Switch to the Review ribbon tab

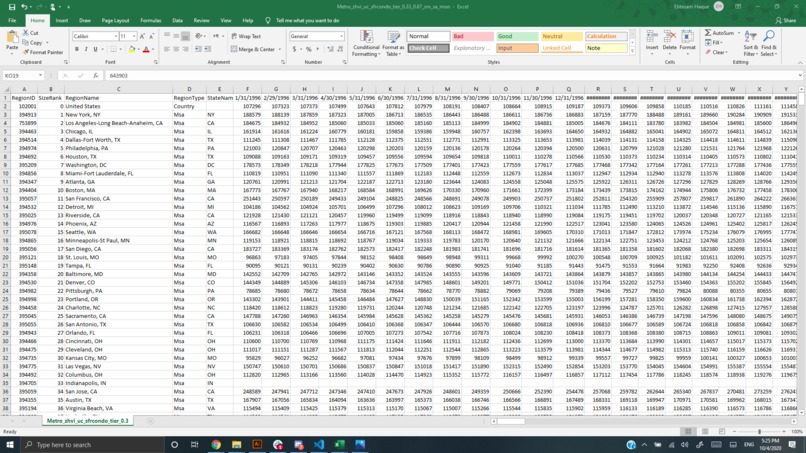[x=202, y=21]
